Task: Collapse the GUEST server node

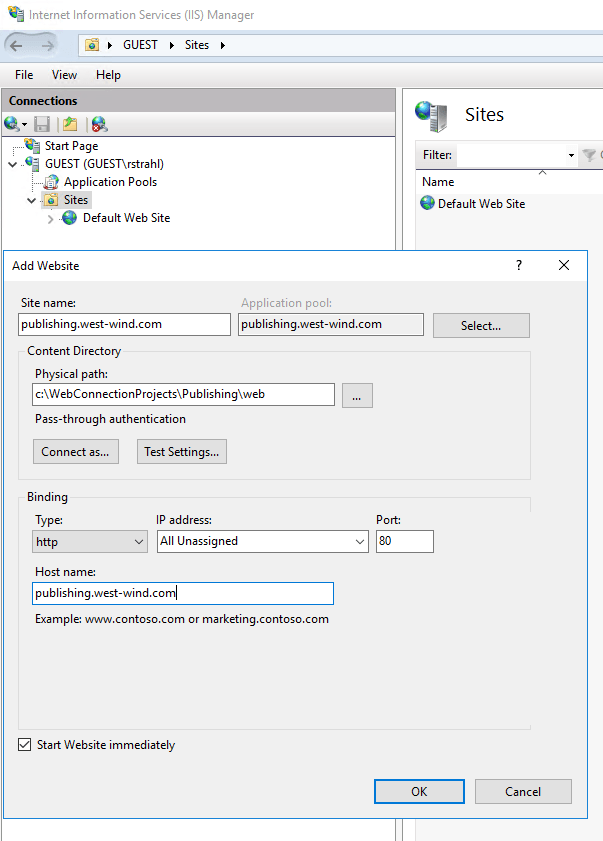Action: pos(13,164)
